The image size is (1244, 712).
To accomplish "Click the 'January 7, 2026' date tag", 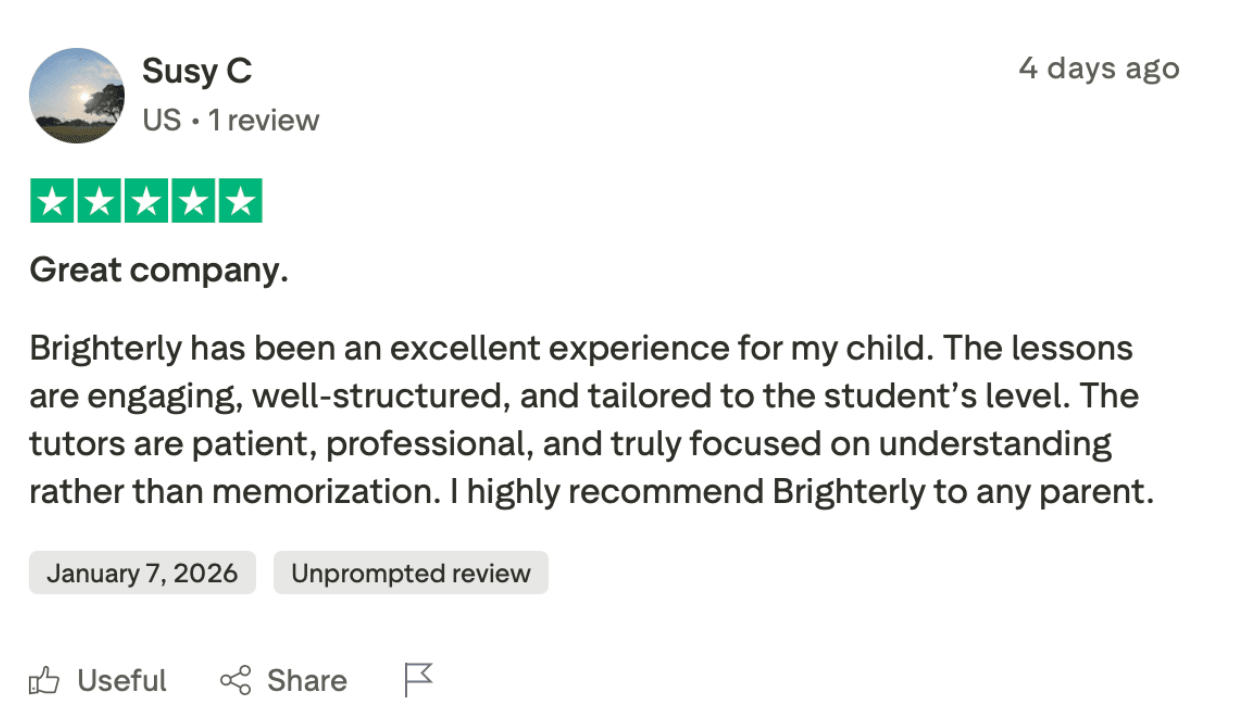I will point(141,573).
